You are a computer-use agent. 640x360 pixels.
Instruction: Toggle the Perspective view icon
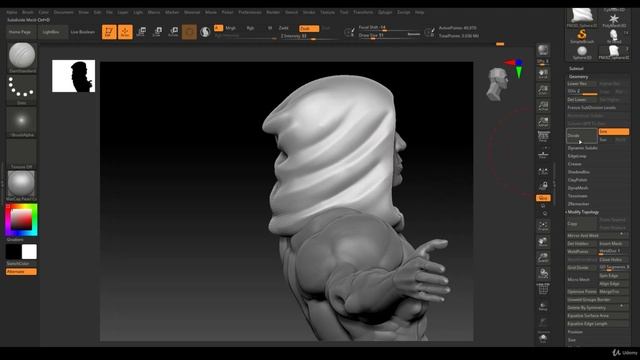tap(543, 137)
